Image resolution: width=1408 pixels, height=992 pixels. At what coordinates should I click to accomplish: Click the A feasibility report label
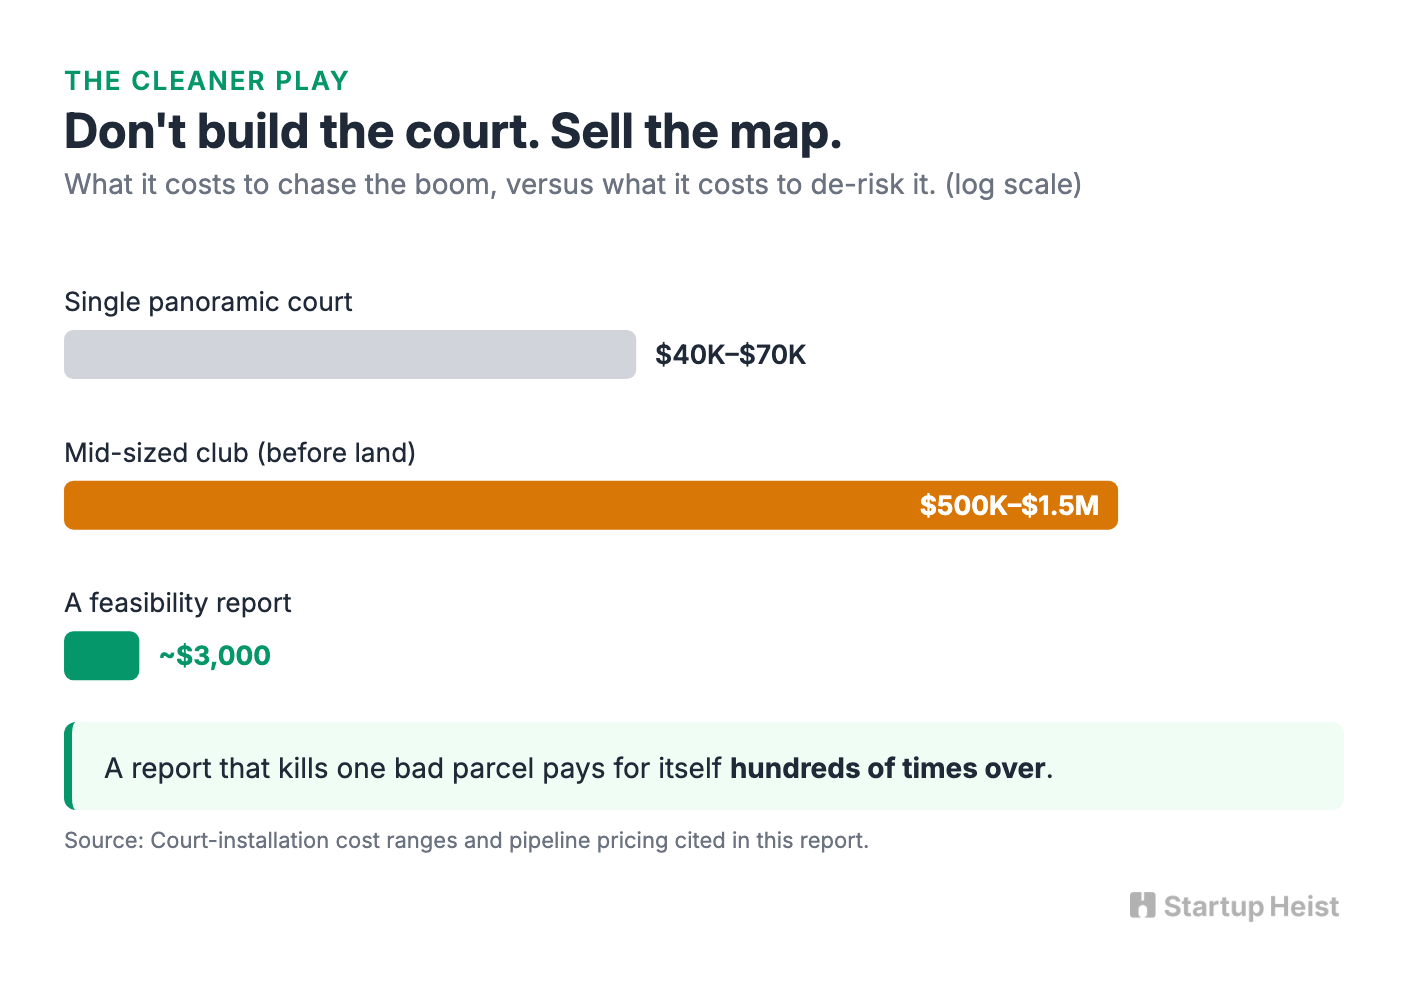click(x=178, y=603)
